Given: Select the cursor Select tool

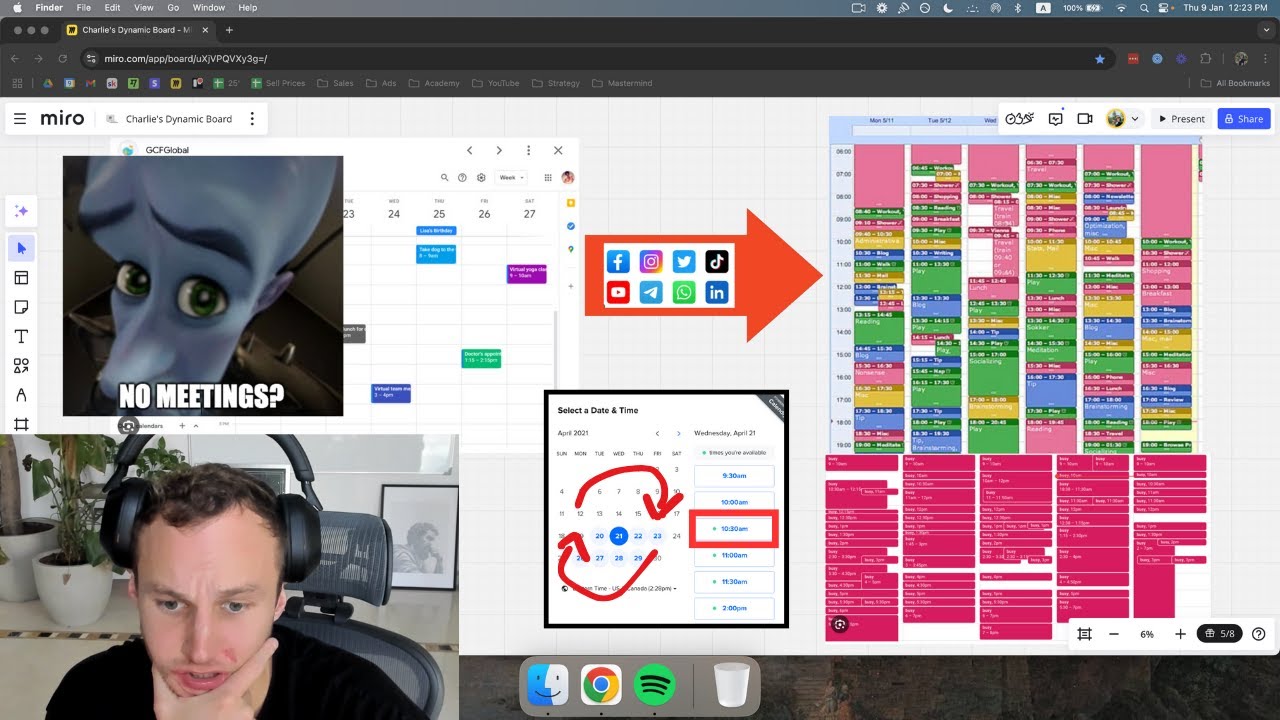Looking at the screenshot, I should [21, 247].
